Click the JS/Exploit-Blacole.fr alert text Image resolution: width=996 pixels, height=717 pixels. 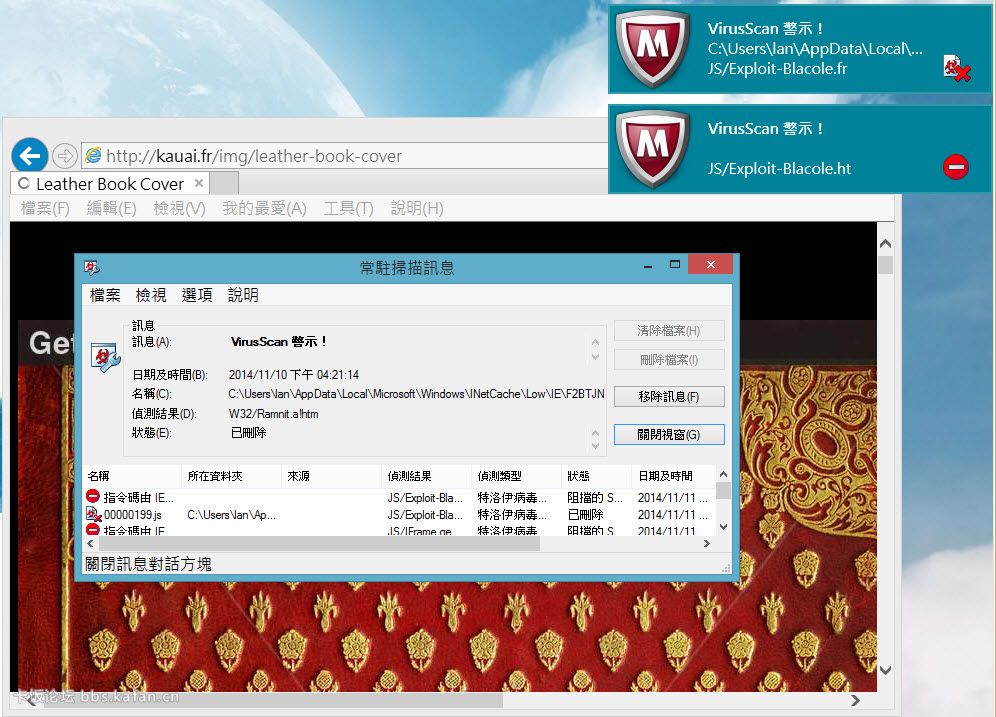click(777, 69)
